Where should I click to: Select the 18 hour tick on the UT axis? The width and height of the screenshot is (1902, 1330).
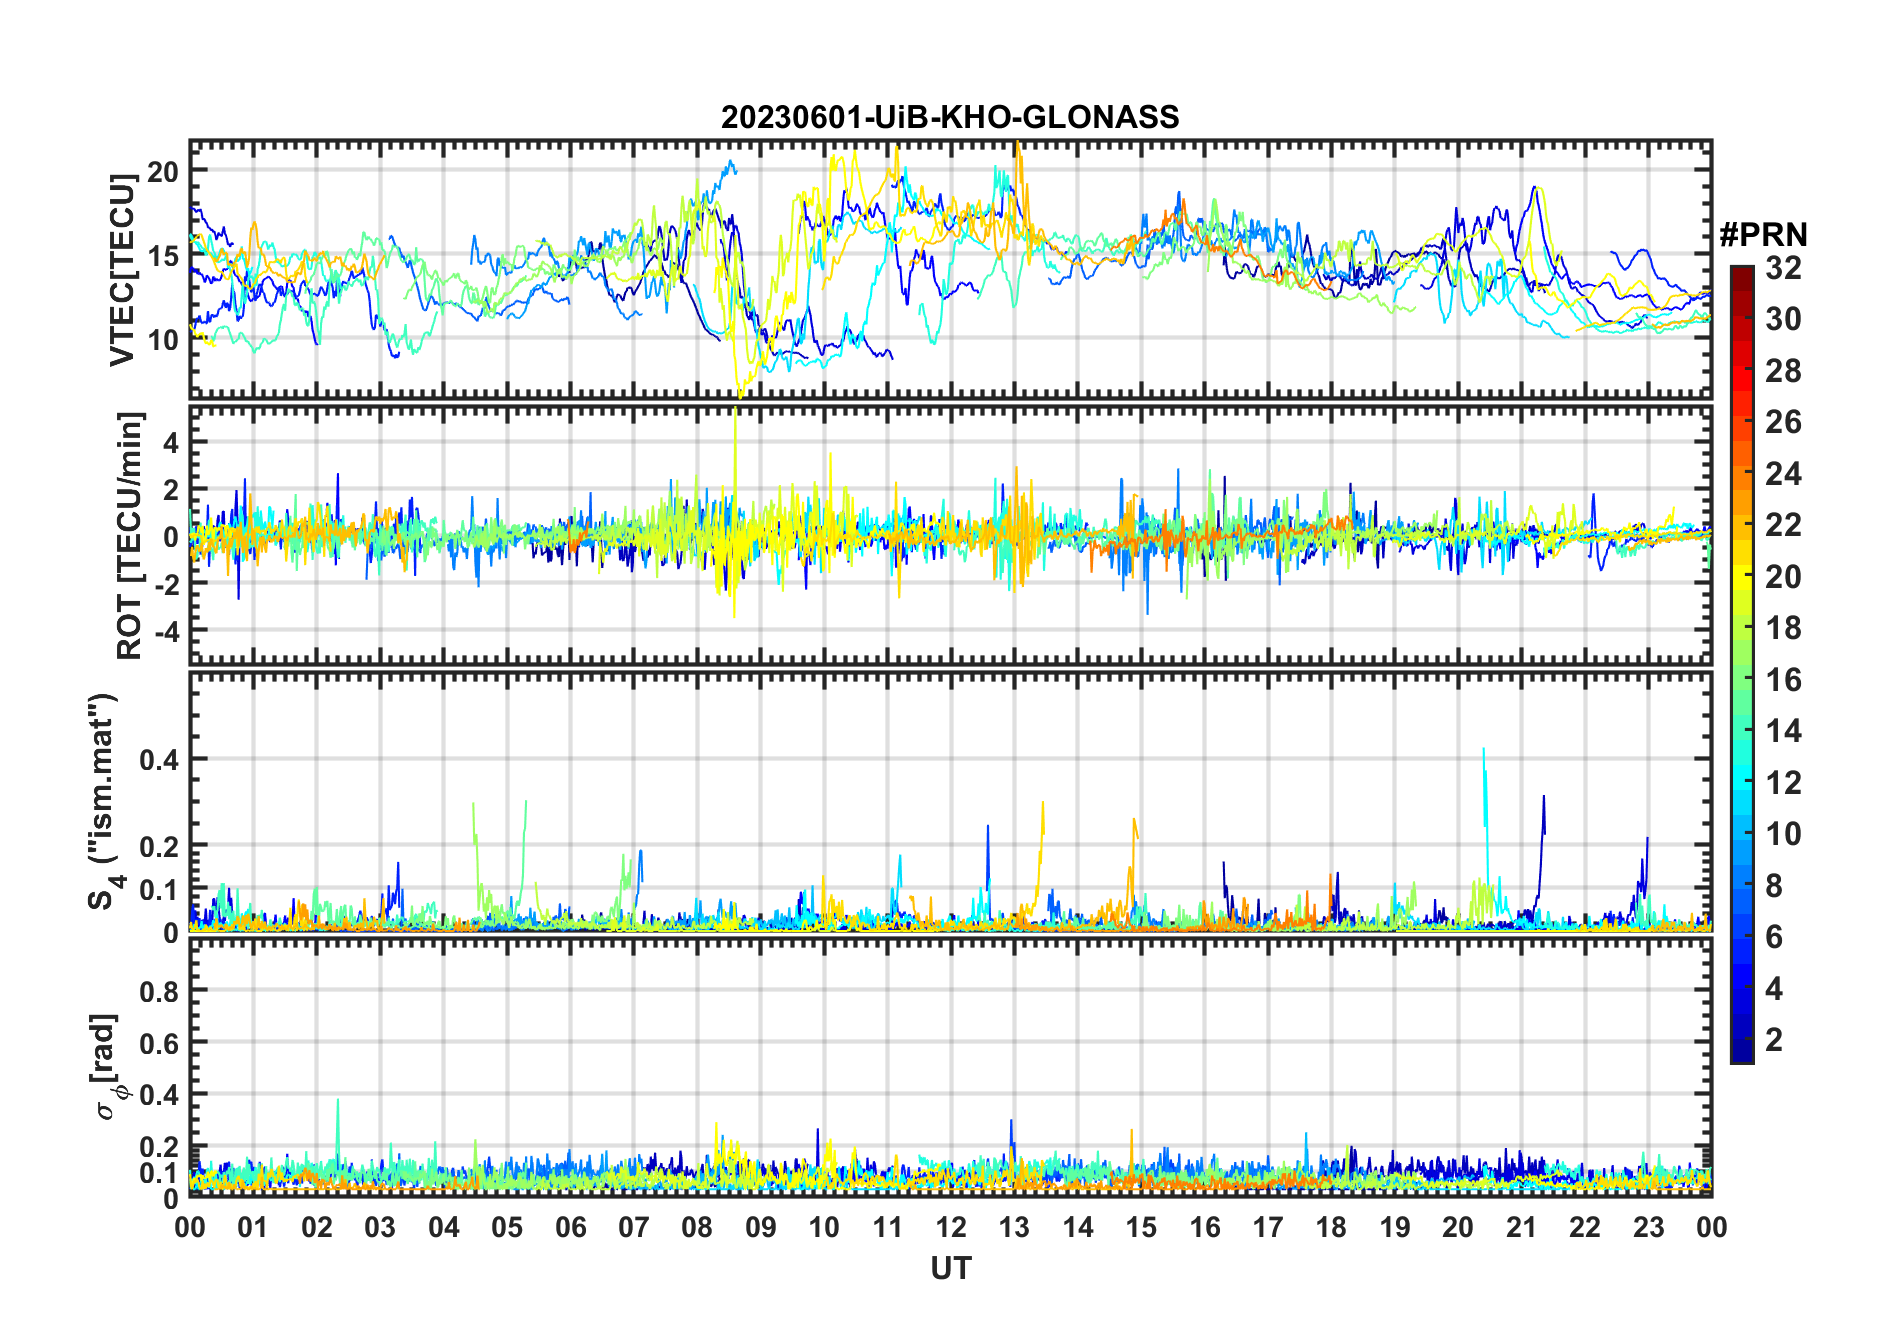pyautogui.click(x=1331, y=1227)
